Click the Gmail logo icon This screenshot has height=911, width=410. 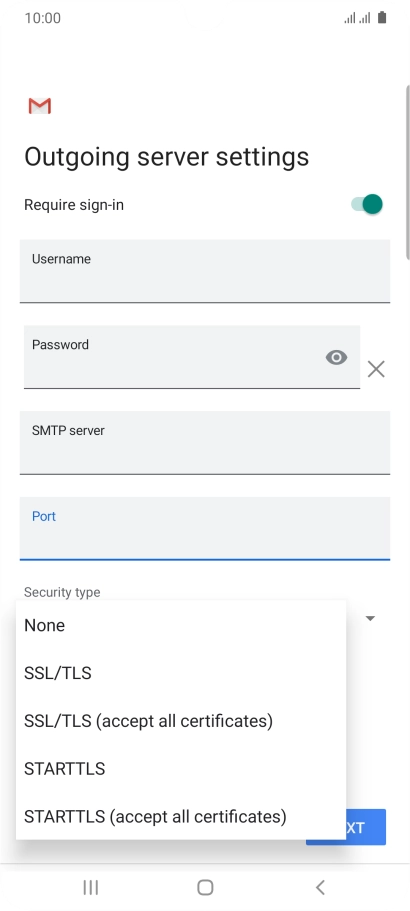39,106
